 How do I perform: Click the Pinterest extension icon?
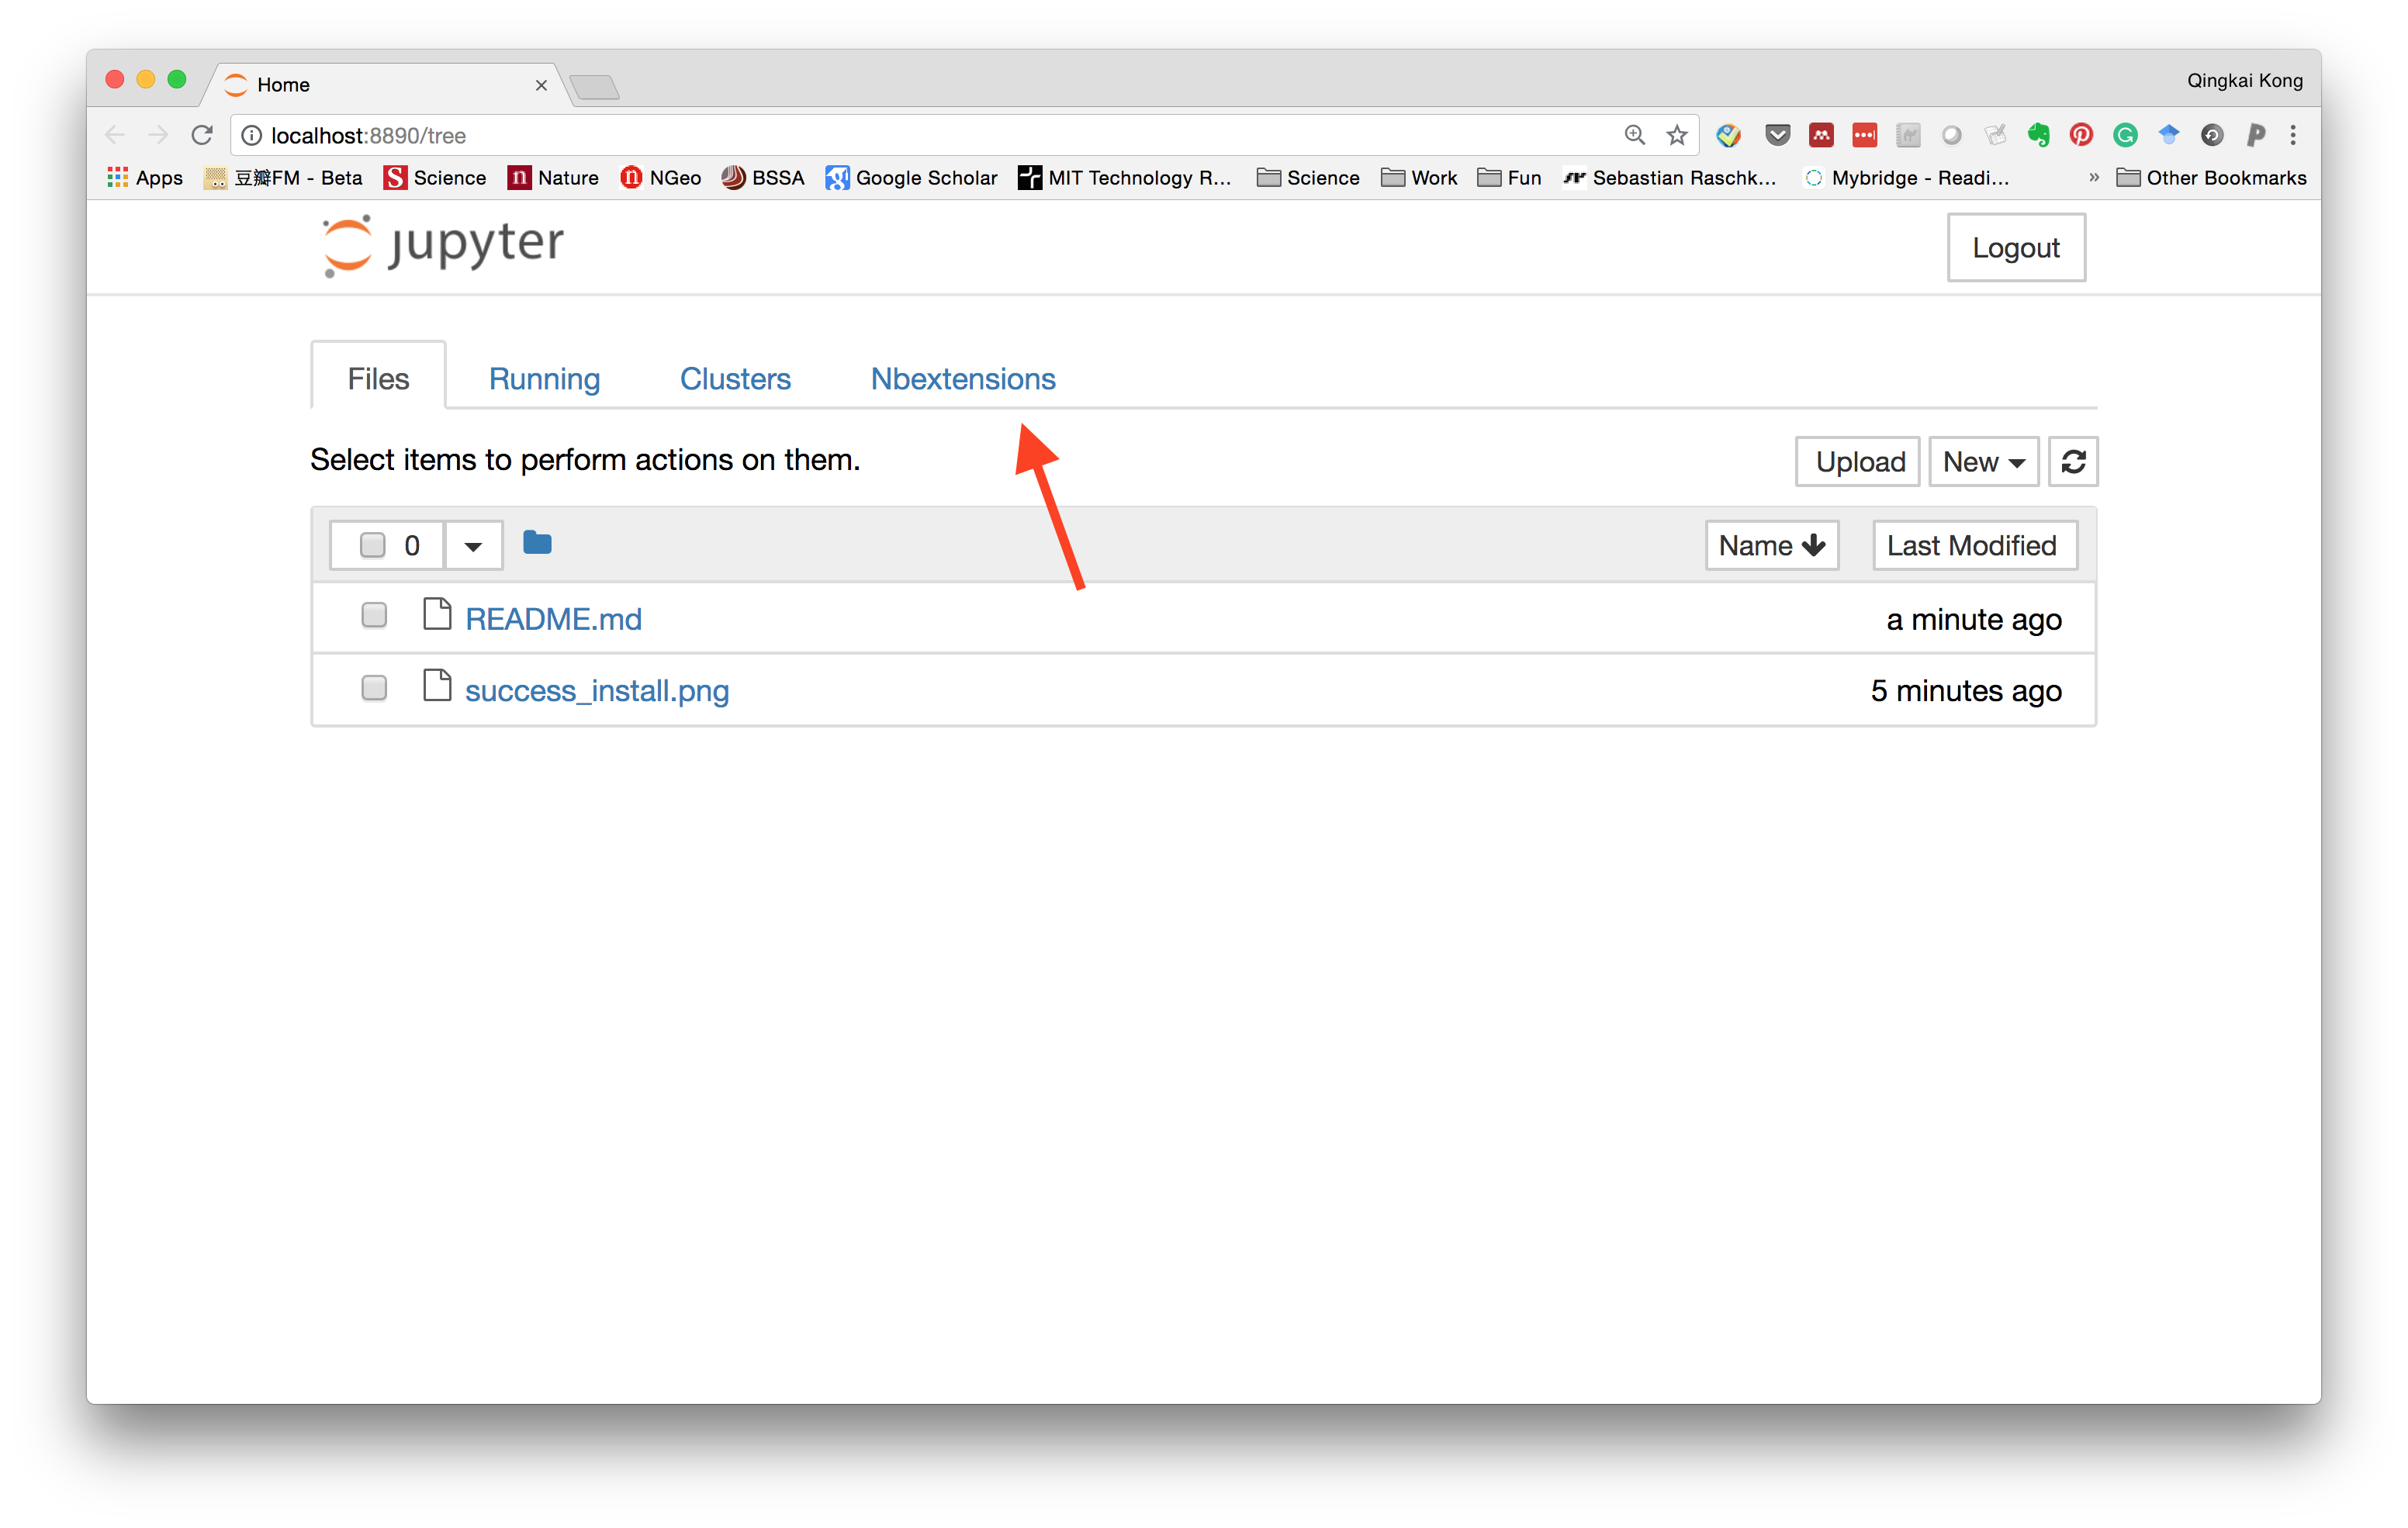click(x=2081, y=135)
